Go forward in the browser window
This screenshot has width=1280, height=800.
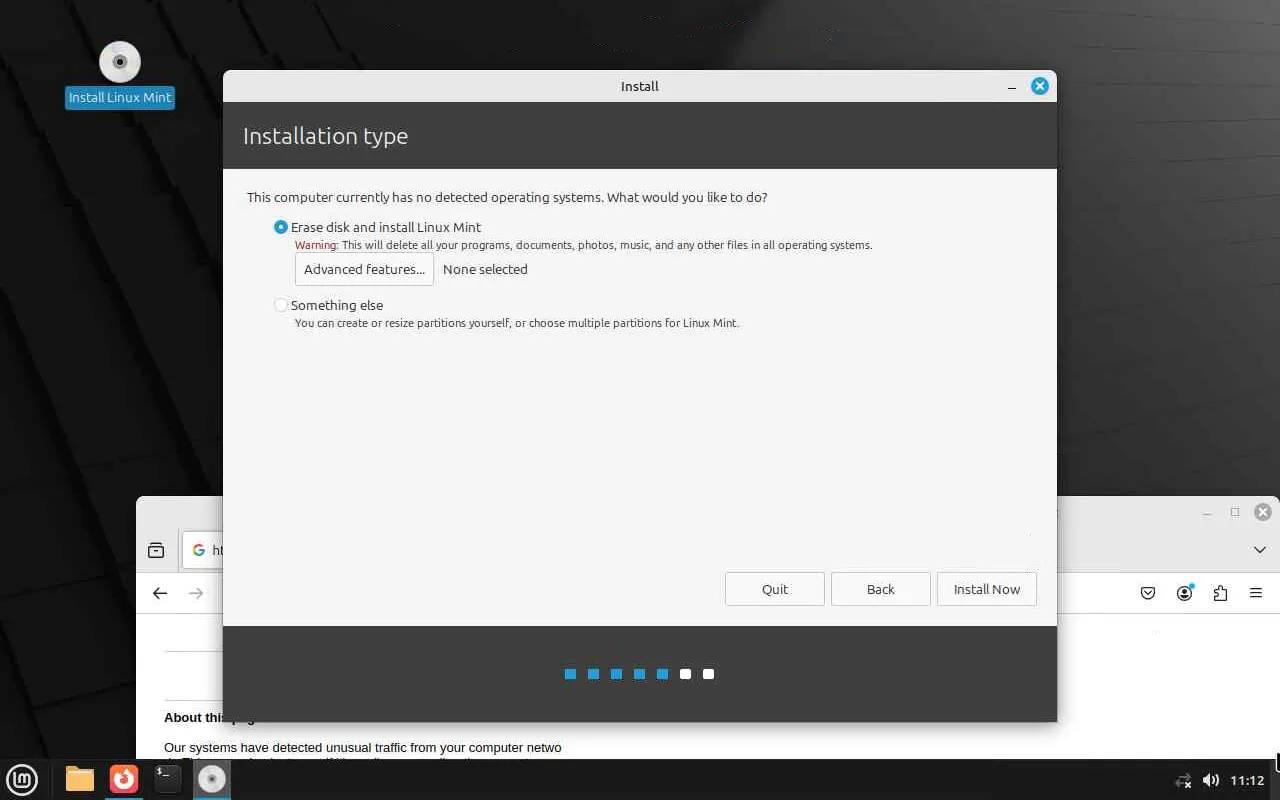(196, 593)
